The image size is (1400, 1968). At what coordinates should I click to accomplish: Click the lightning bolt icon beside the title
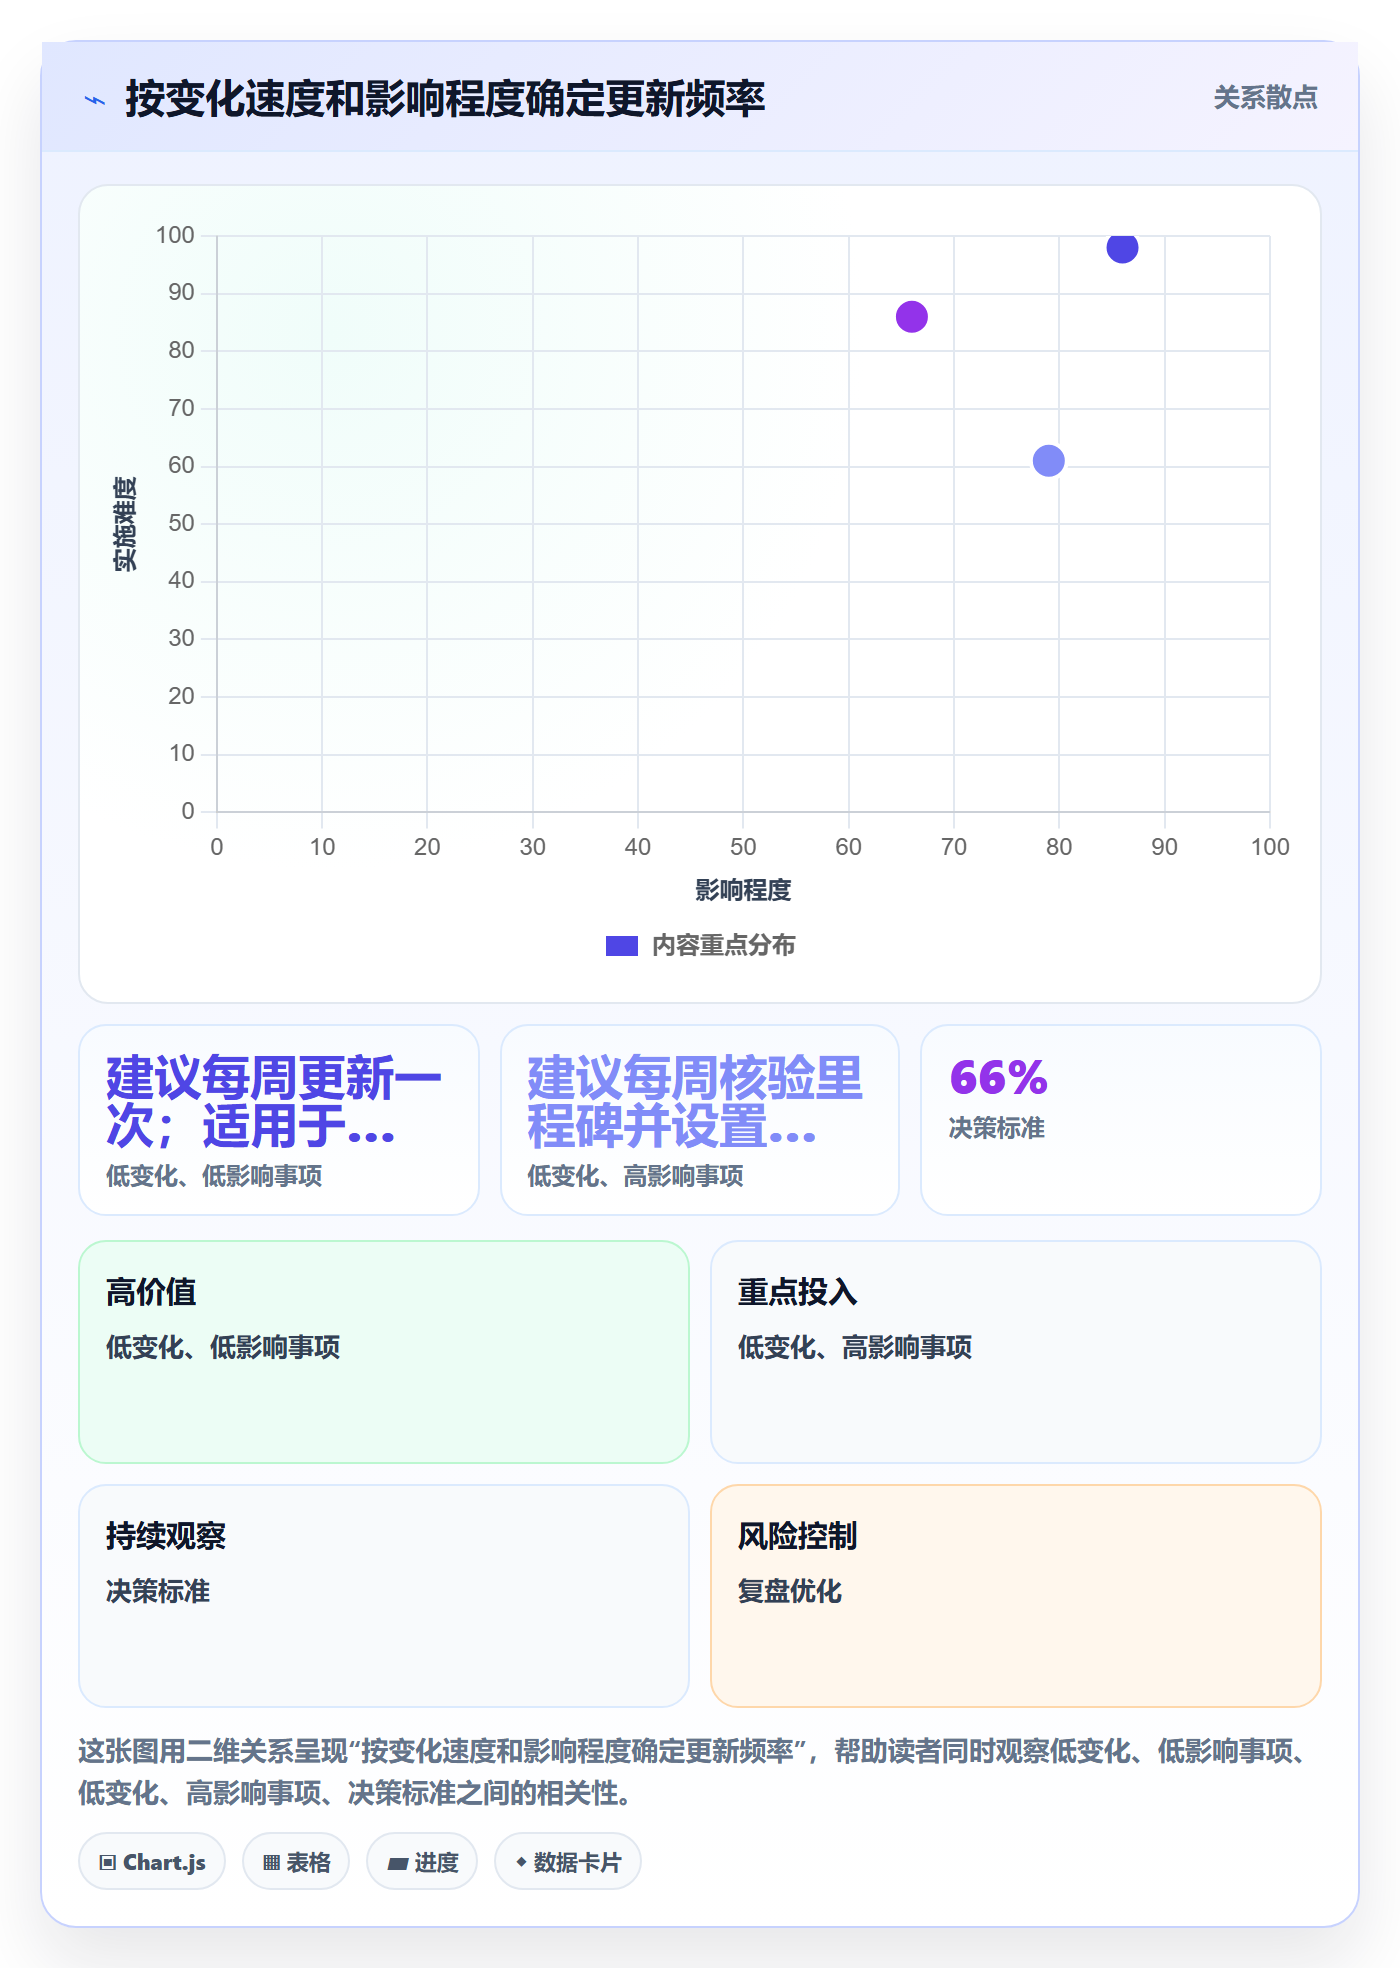point(95,100)
